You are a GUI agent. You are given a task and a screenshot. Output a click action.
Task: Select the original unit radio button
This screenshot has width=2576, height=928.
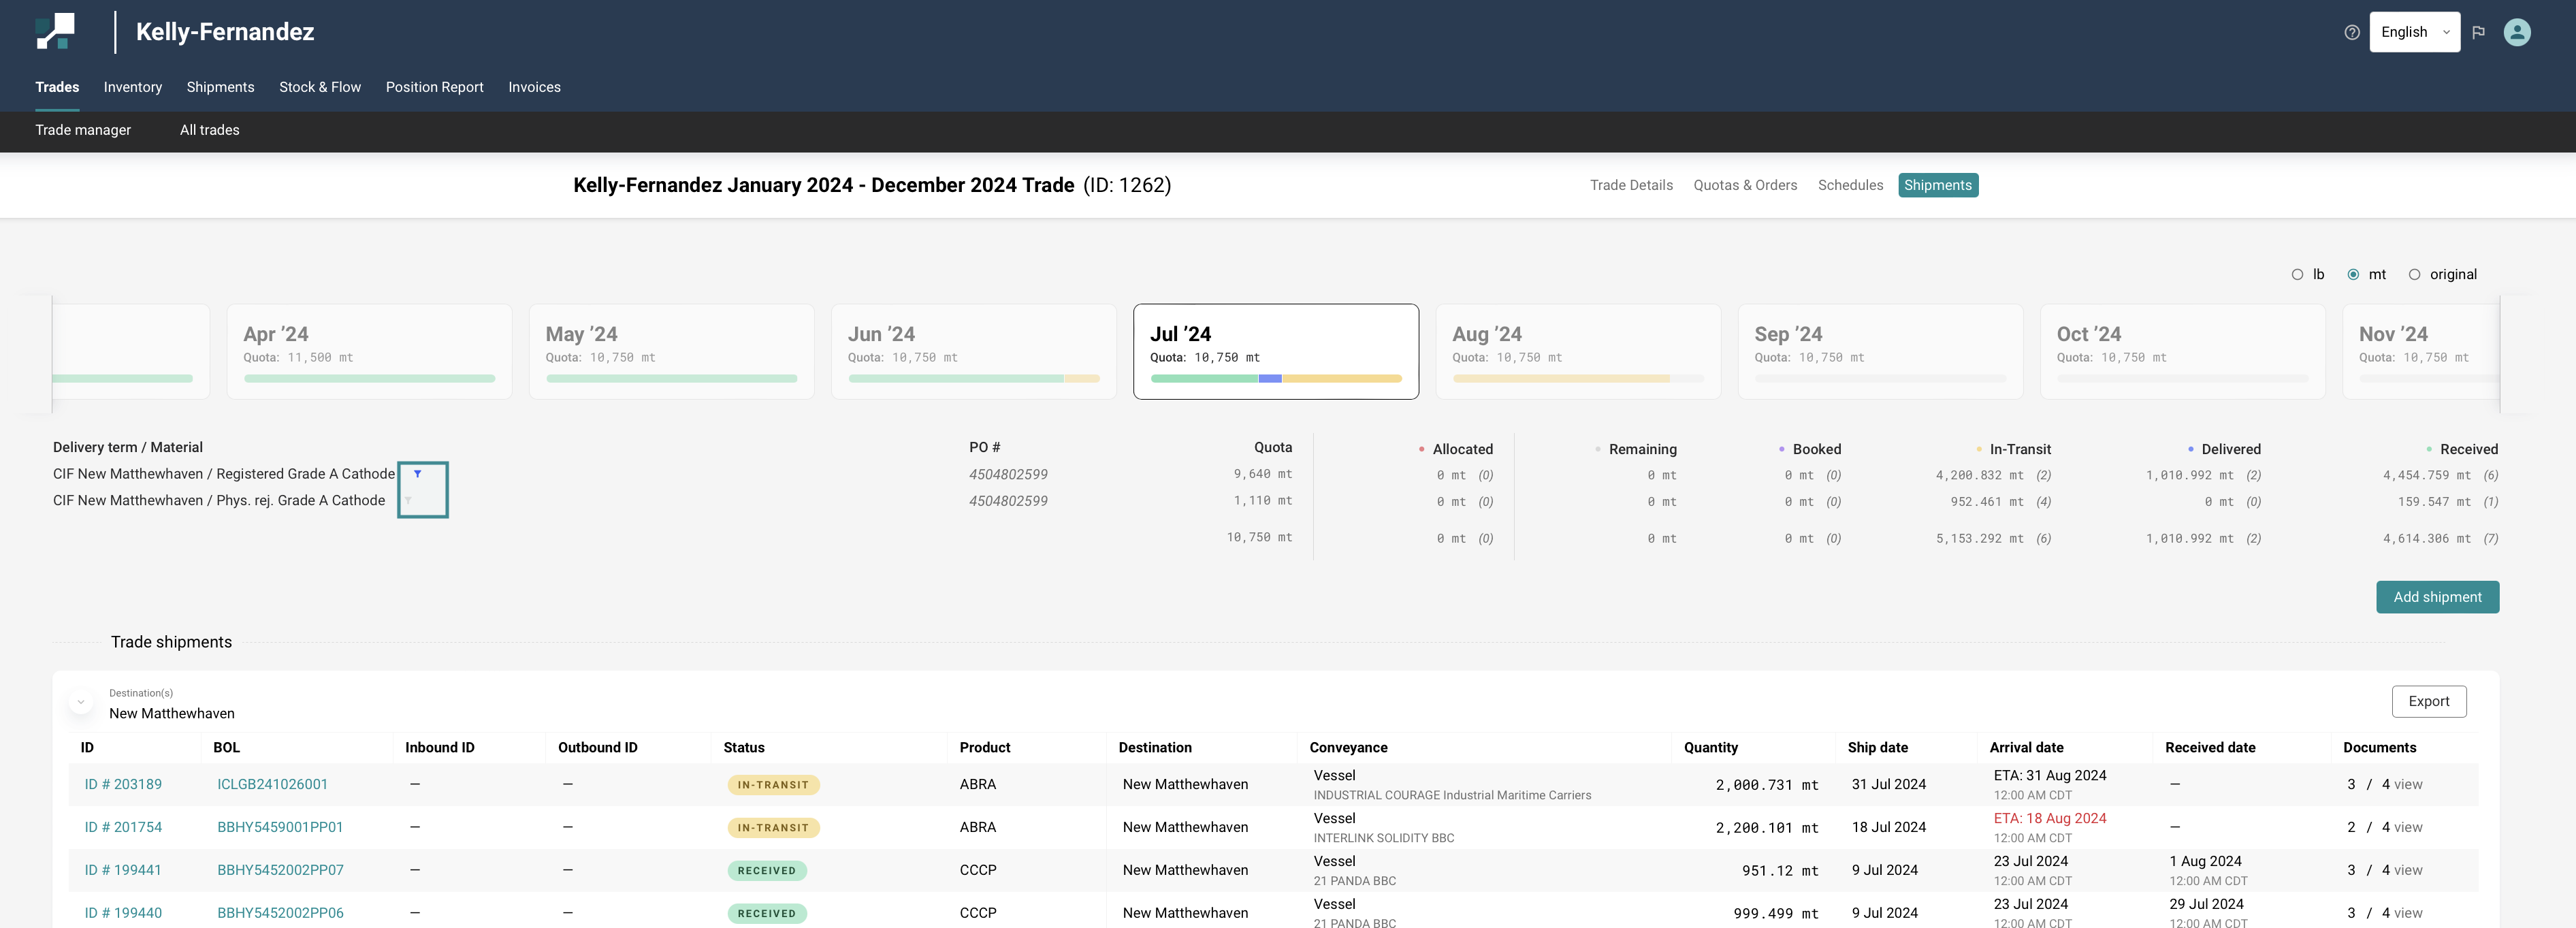2414,275
